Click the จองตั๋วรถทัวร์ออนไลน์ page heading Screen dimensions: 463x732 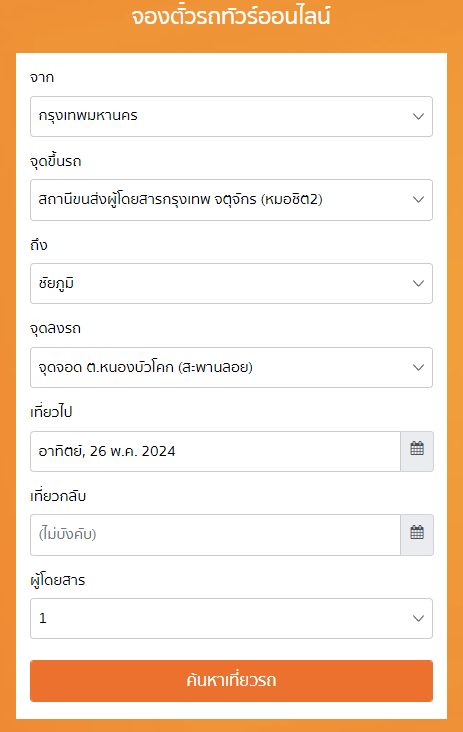(231, 15)
